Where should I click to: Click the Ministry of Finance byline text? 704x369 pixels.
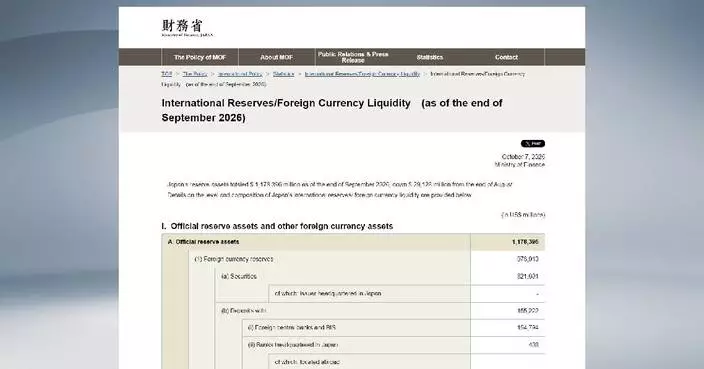point(519,165)
